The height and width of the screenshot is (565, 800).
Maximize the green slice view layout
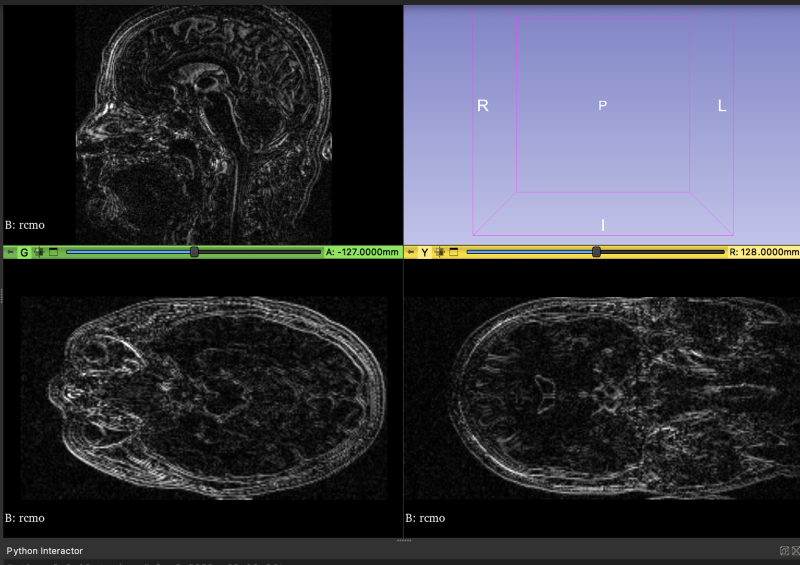coord(54,252)
